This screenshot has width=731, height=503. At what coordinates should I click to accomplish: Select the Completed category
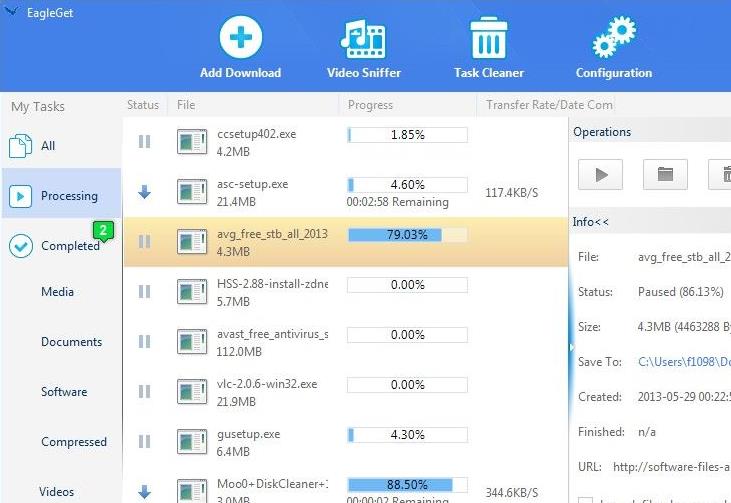click(x=62, y=246)
